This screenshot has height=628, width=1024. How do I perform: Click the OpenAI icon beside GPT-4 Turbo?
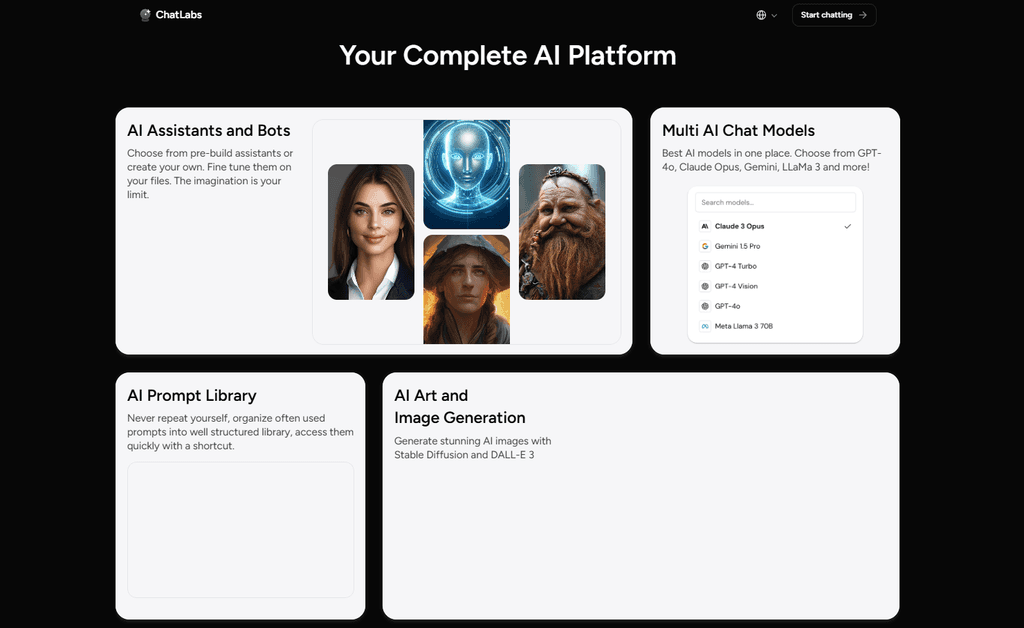(x=704, y=266)
